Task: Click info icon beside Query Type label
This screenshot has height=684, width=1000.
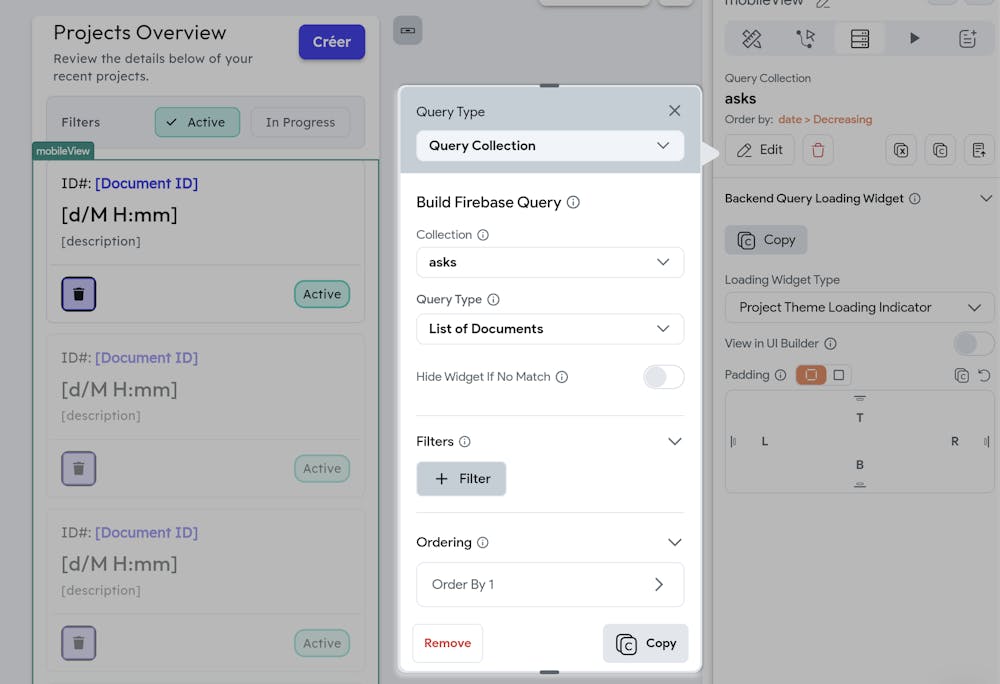Action: point(493,300)
